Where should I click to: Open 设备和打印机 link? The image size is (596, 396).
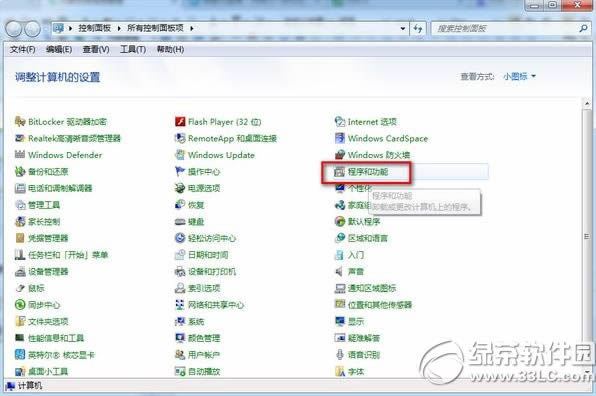212,271
